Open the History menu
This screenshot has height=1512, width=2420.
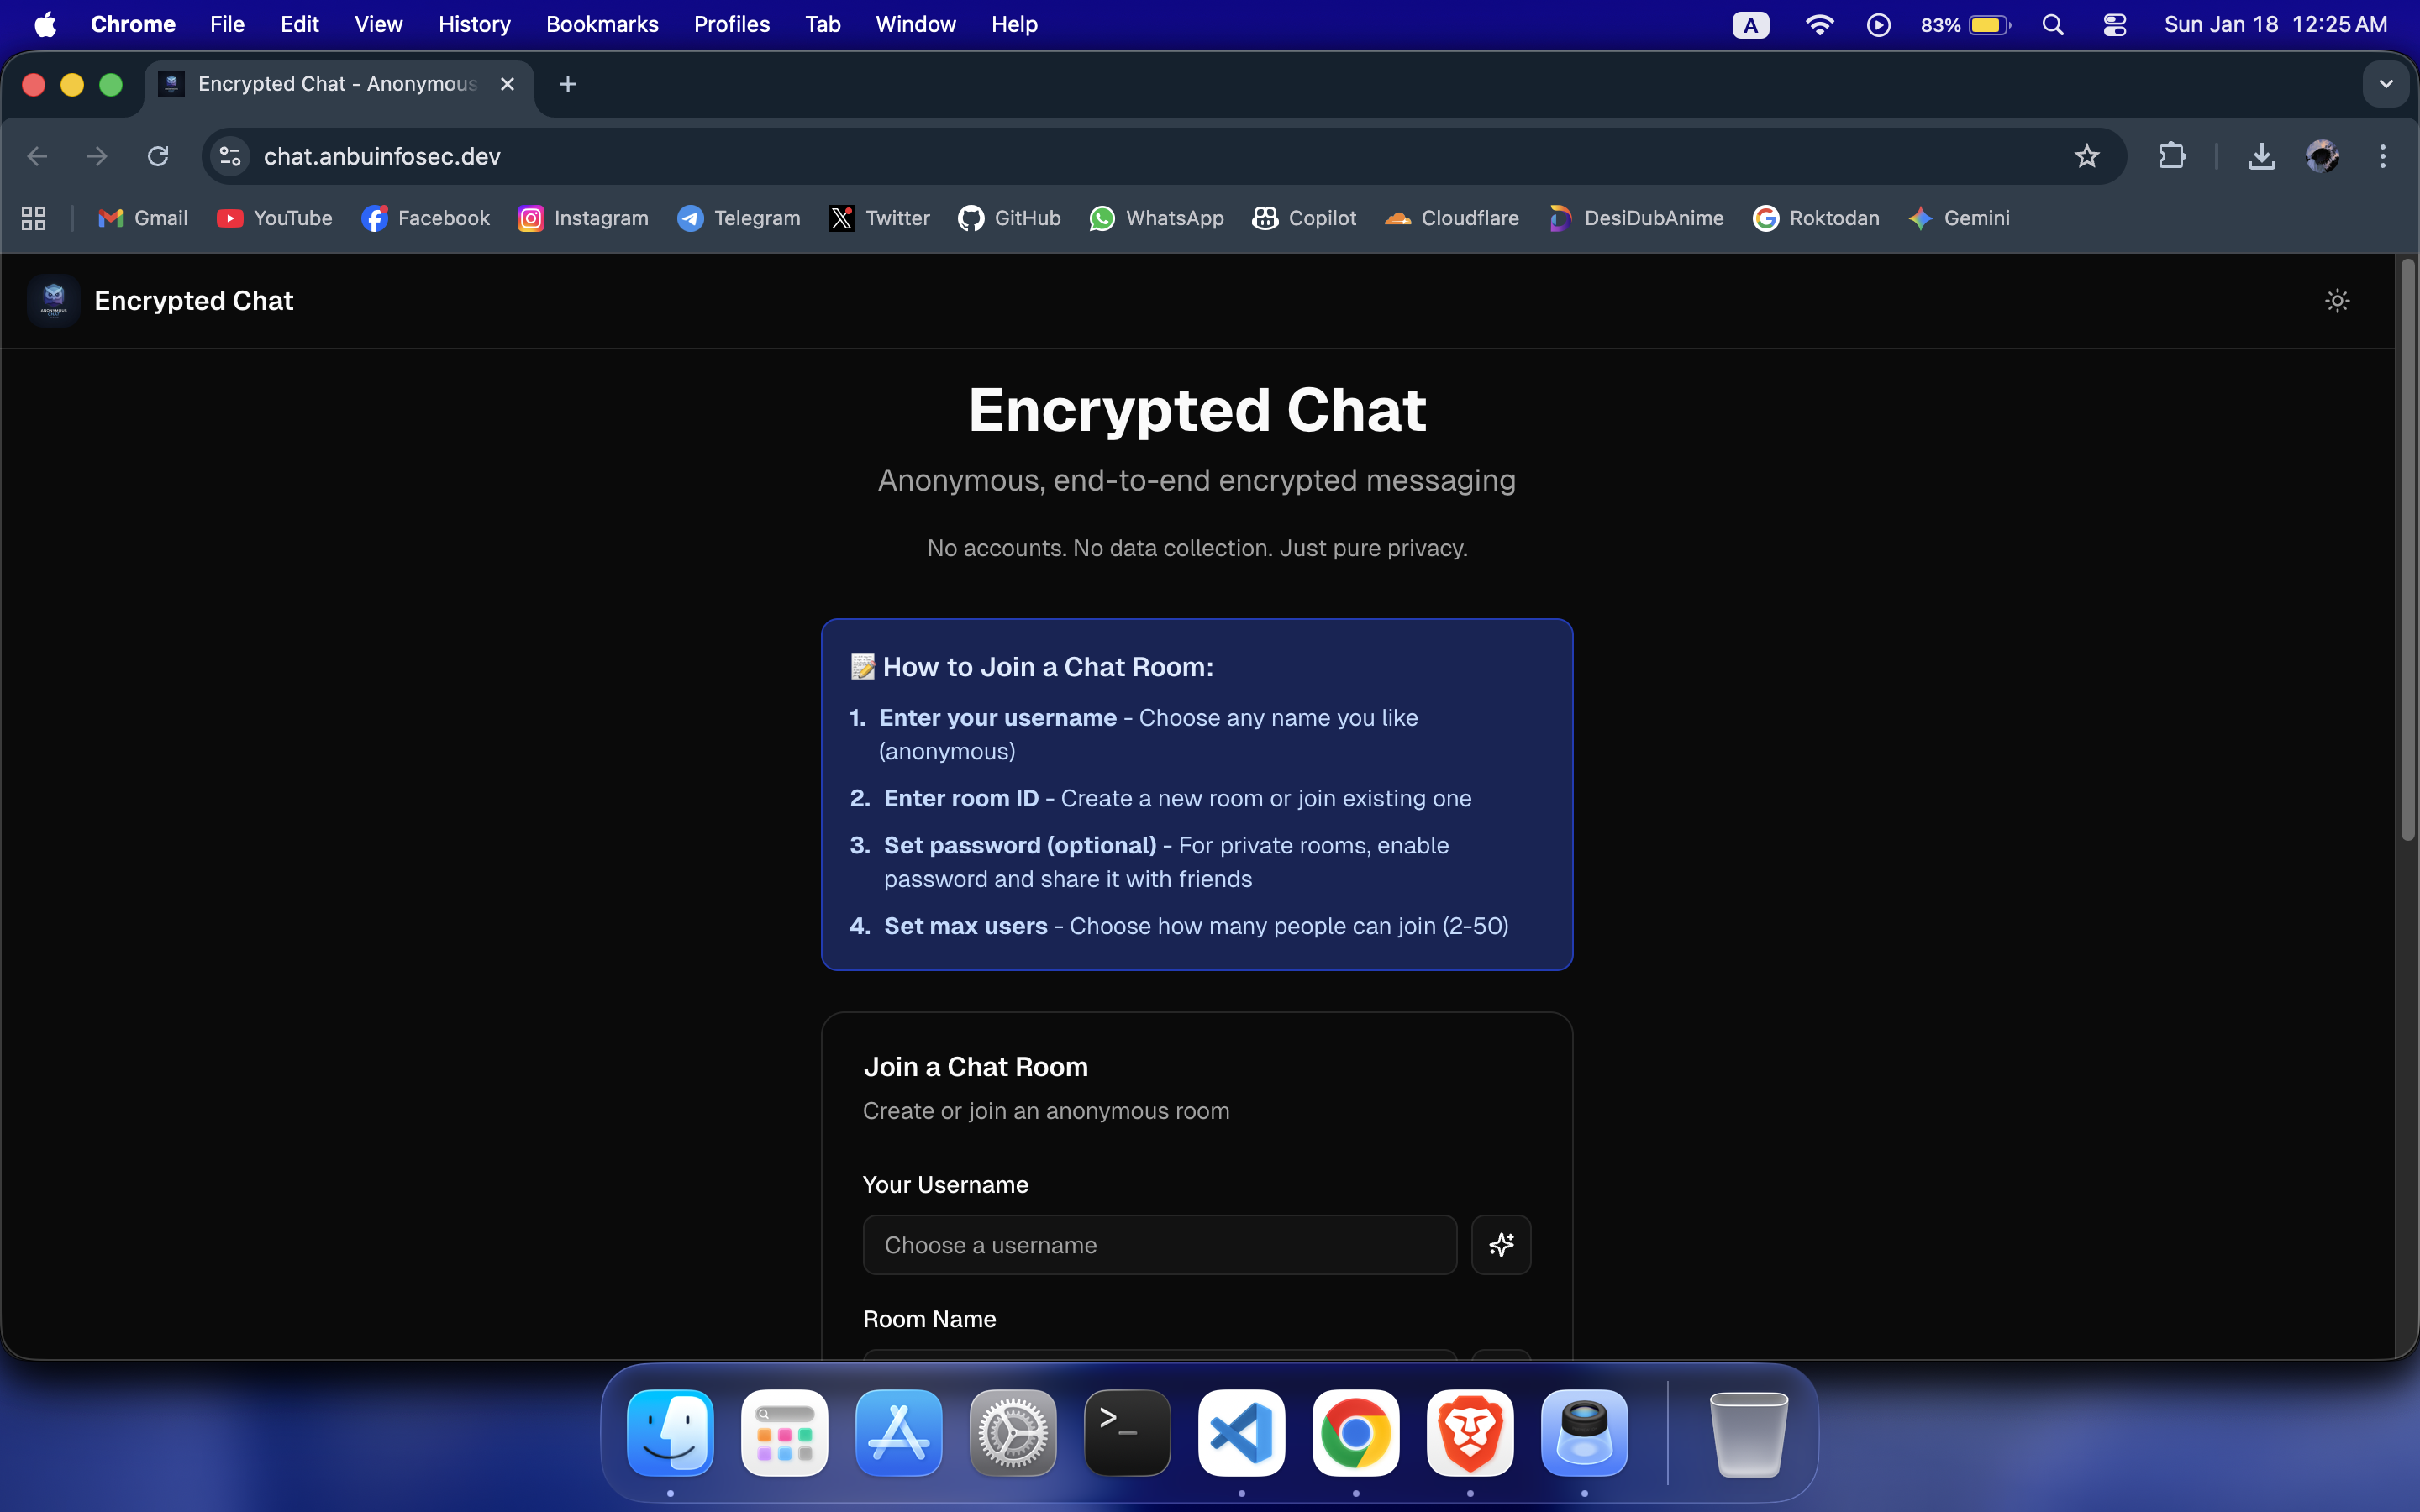coord(474,25)
